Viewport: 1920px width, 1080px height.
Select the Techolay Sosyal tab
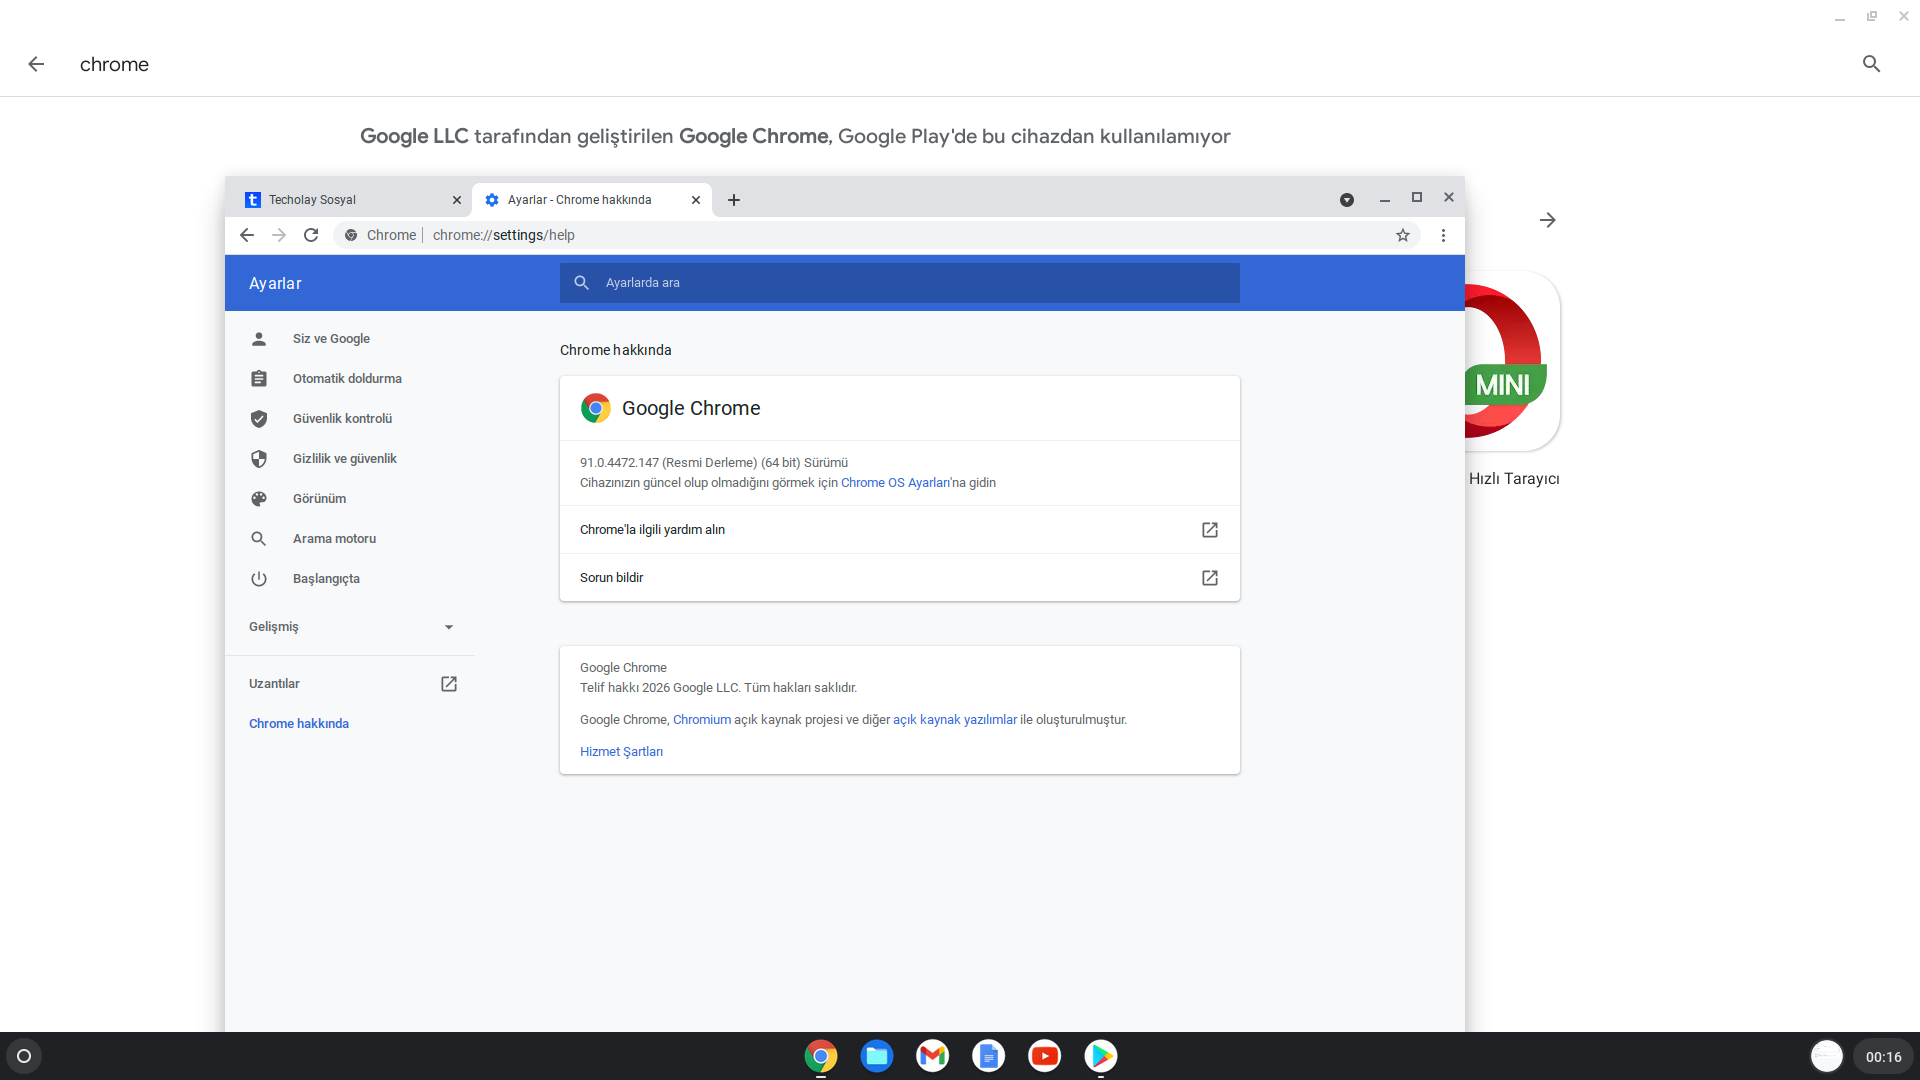click(350, 200)
